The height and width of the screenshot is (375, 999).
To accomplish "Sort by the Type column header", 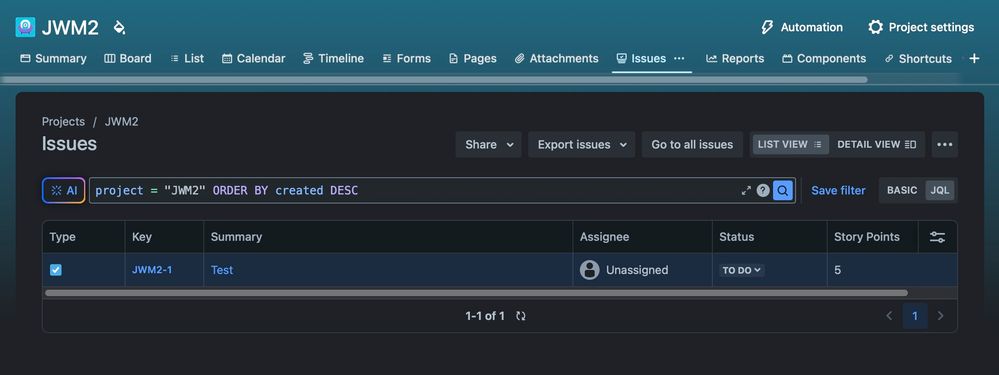I will pos(62,237).
